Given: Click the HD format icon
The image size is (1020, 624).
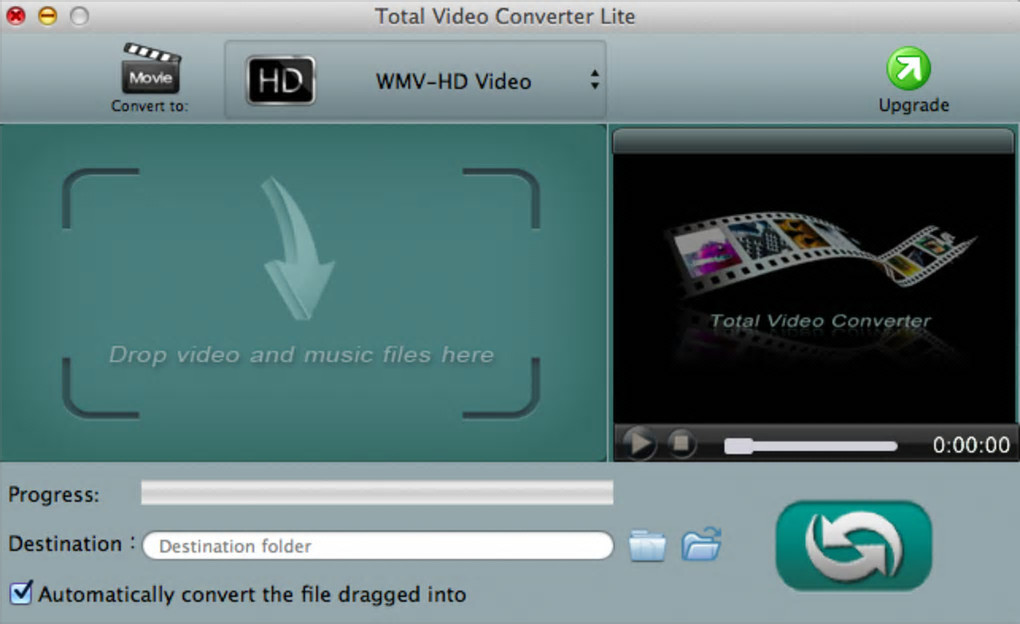Looking at the screenshot, I should point(280,81).
